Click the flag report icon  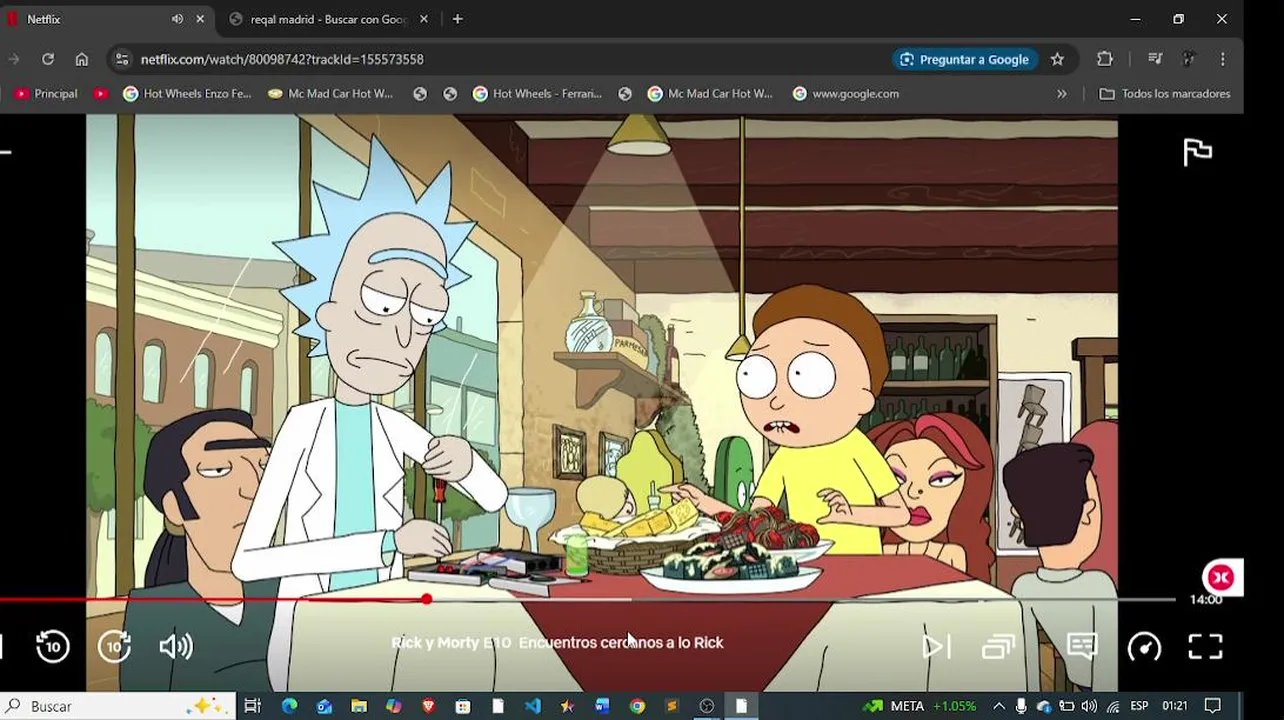click(x=1197, y=151)
